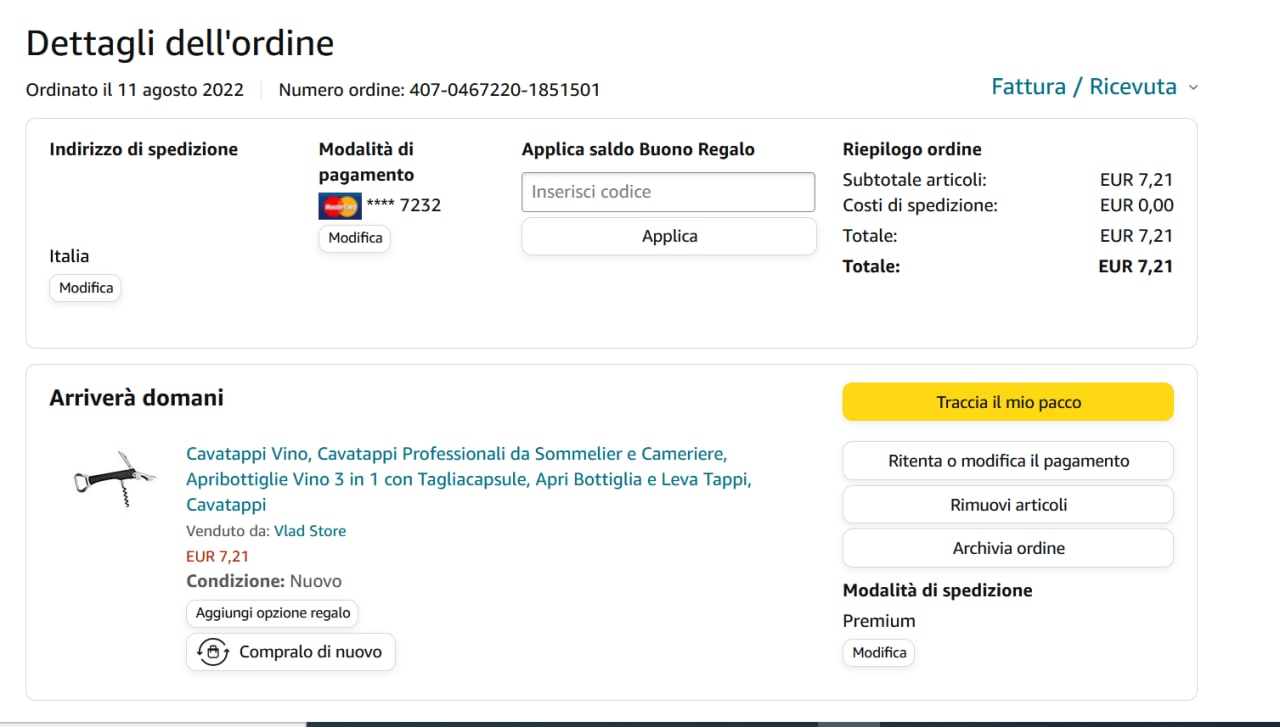Screen dimensions: 1280x727
Task: Click the card number ending in 7232
Action: (x=404, y=205)
